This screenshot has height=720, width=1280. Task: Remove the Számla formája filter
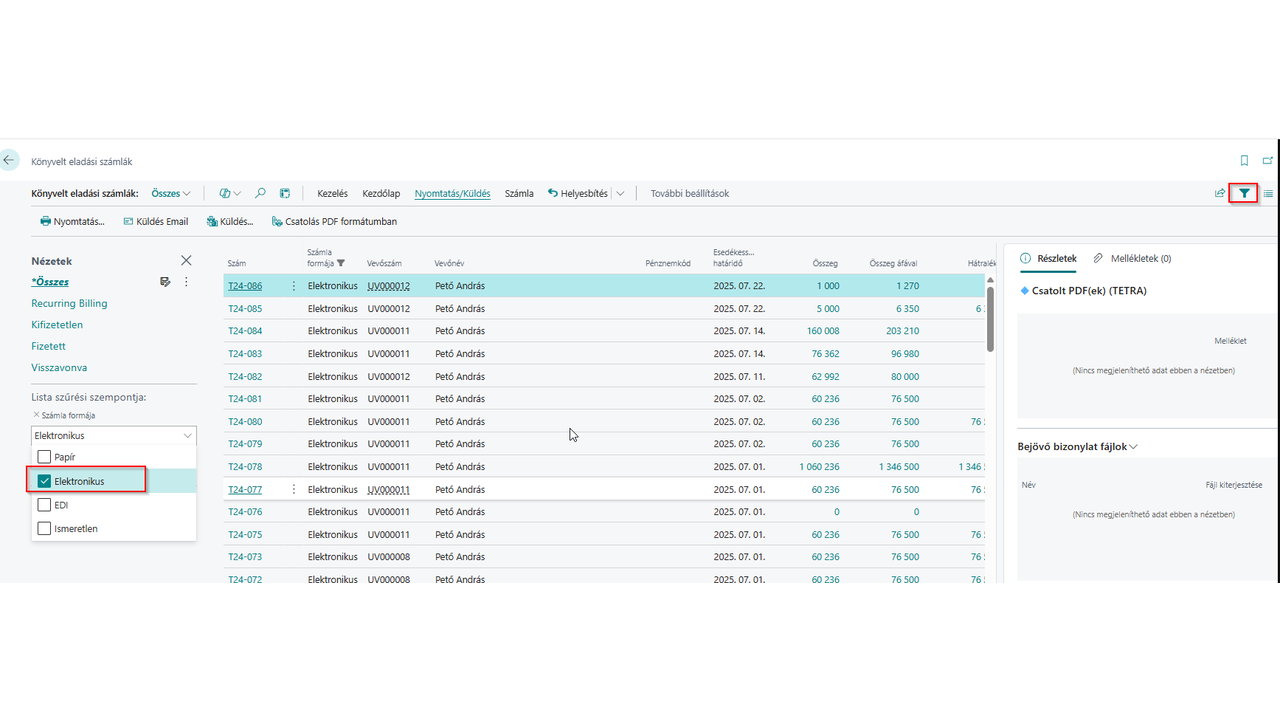click(x=36, y=415)
